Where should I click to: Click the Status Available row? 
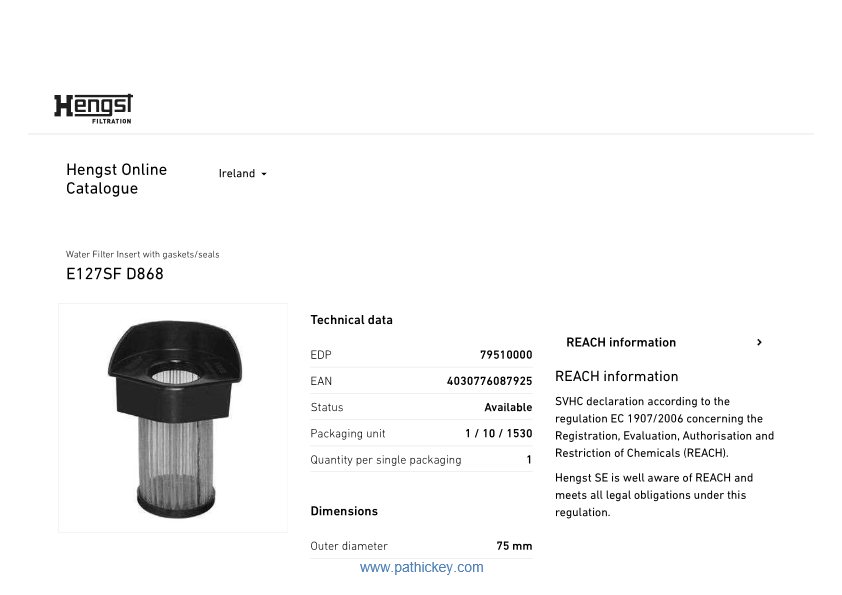pyautogui.click(x=421, y=407)
